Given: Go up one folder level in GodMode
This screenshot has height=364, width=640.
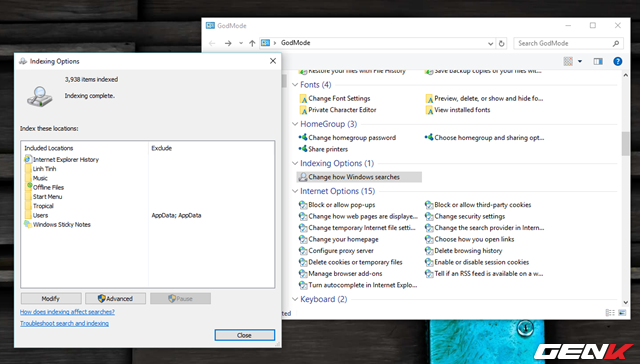Looking at the screenshot, I should click(252, 43).
